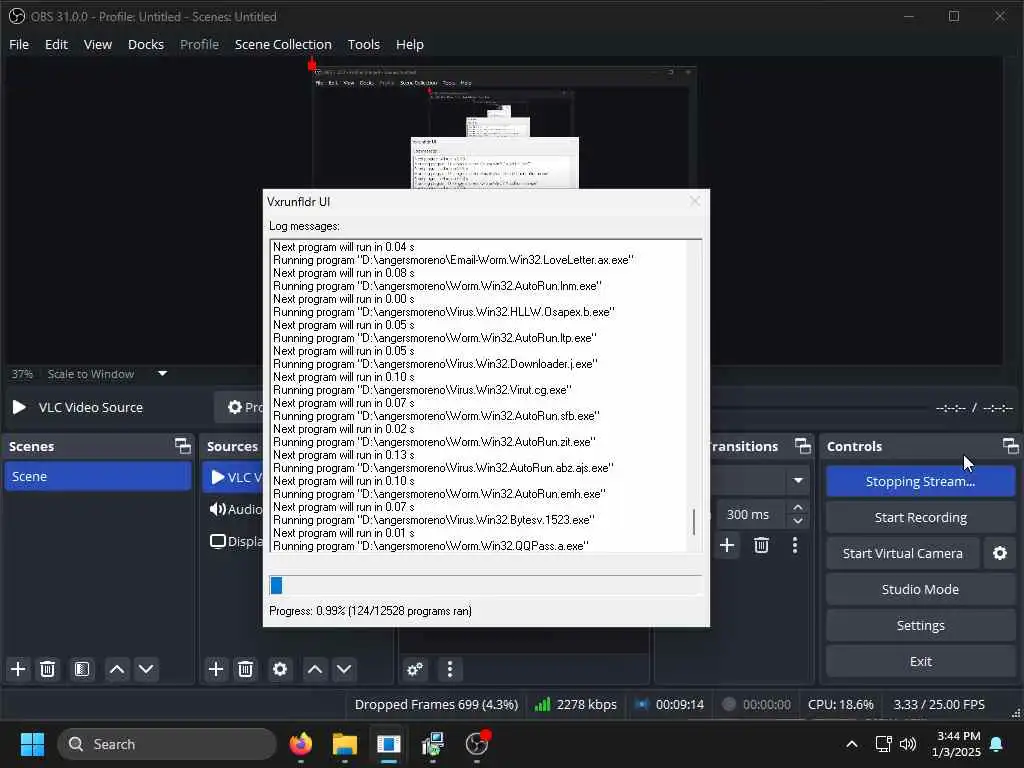
Task: Open the View menu
Action: point(98,44)
